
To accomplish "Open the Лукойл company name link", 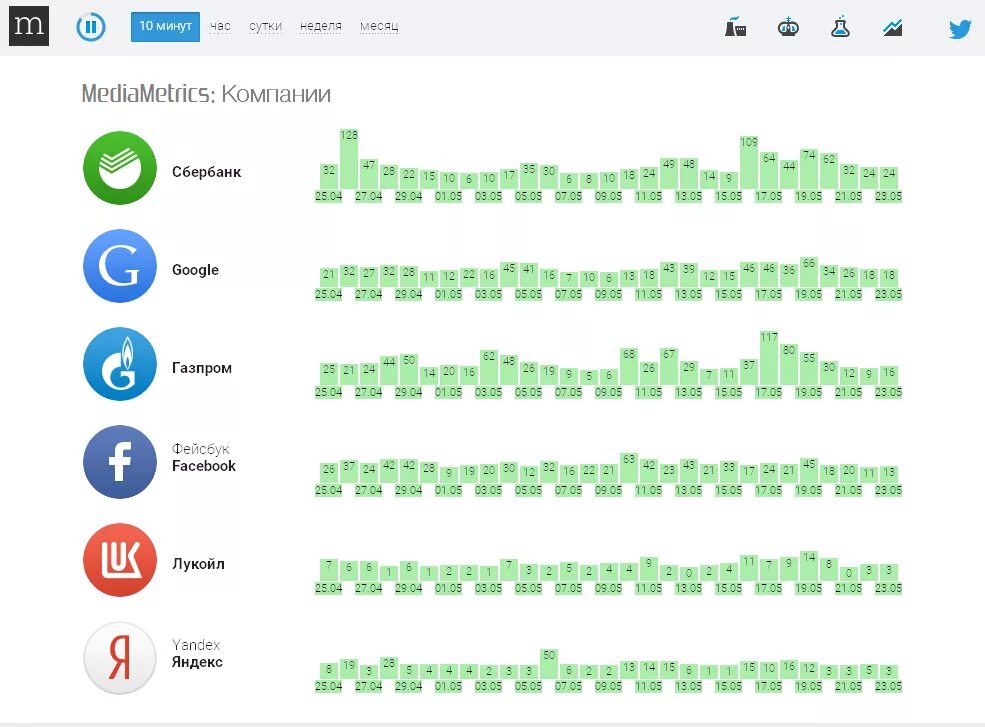I will [198, 564].
